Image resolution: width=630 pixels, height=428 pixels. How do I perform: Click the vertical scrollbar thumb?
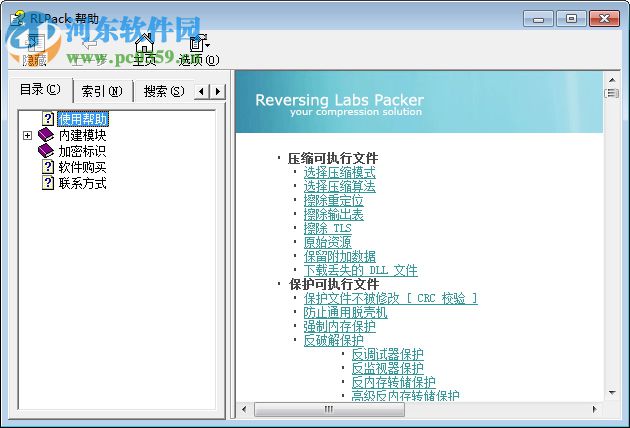[x=612, y=93]
